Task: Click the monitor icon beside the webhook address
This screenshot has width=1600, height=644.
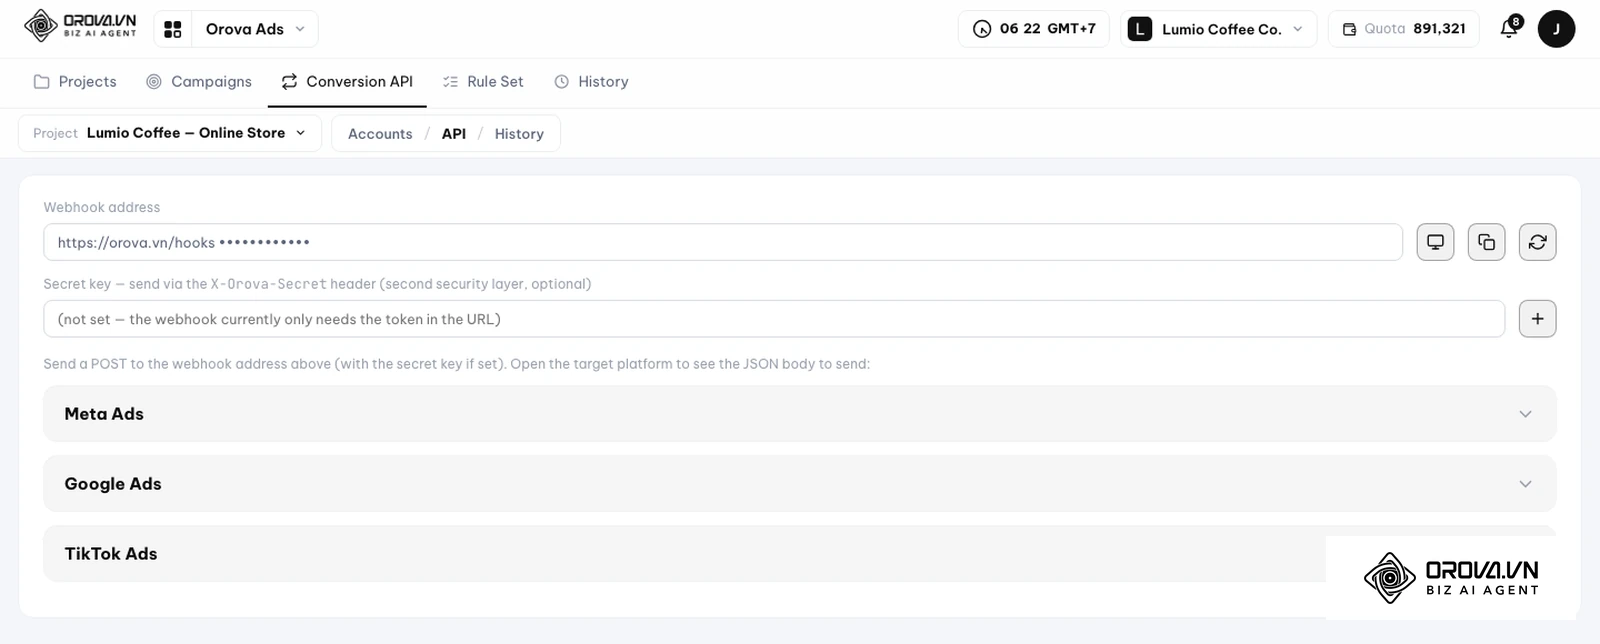Action: (1435, 242)
